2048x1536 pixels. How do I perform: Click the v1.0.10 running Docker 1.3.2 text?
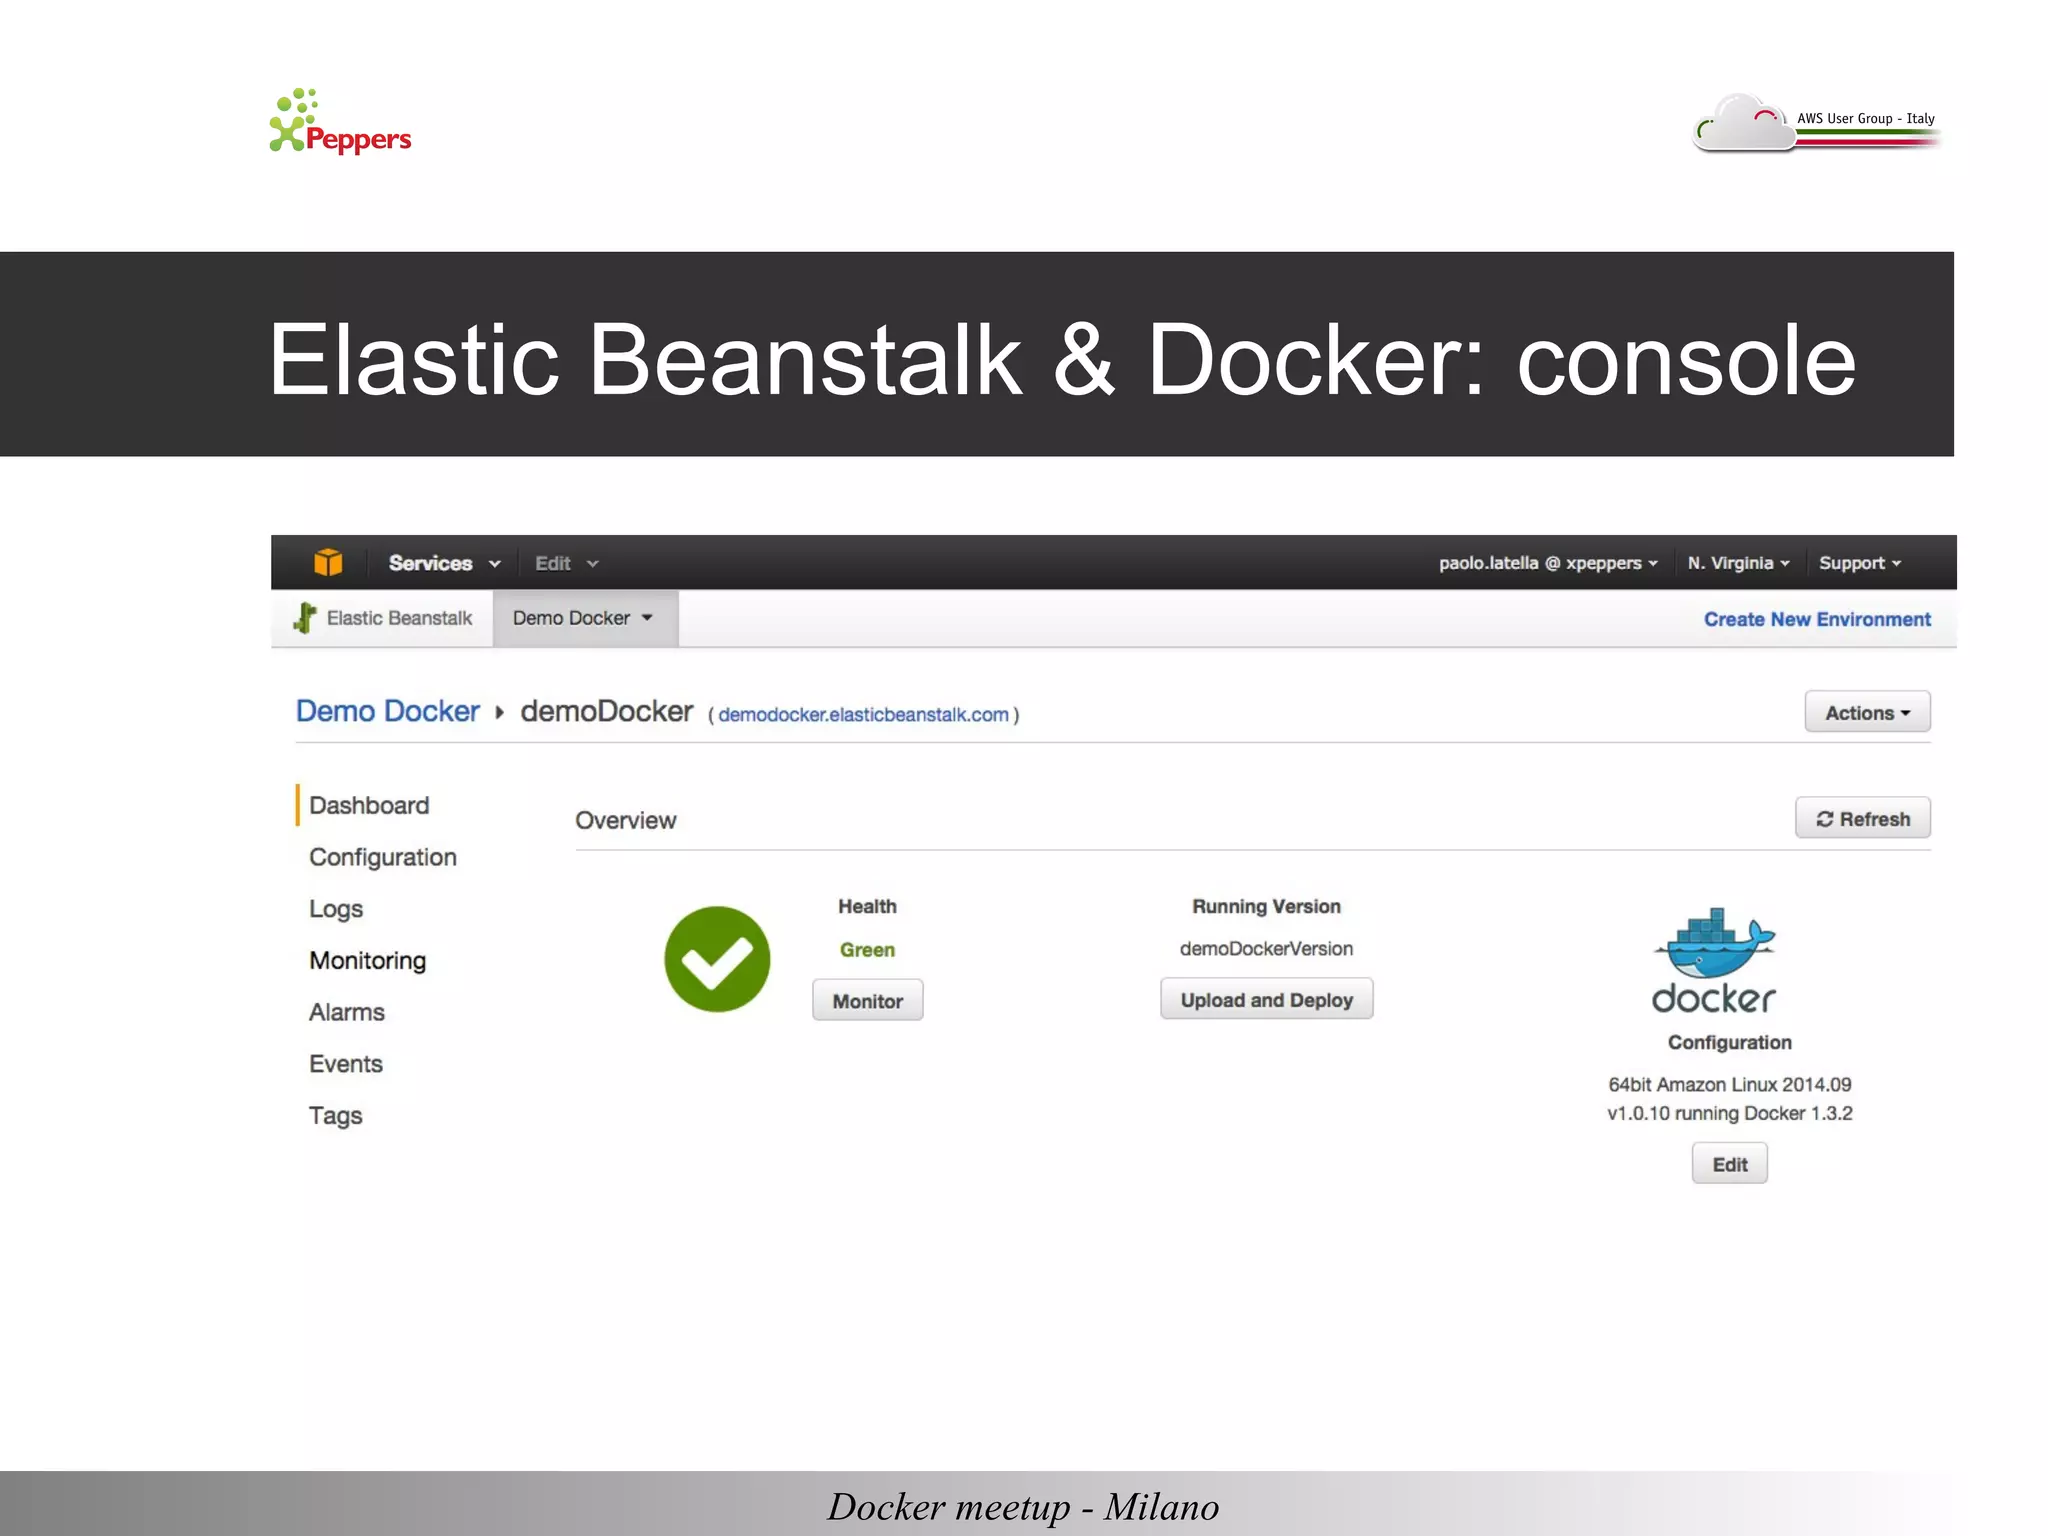click(1729, 1114)
